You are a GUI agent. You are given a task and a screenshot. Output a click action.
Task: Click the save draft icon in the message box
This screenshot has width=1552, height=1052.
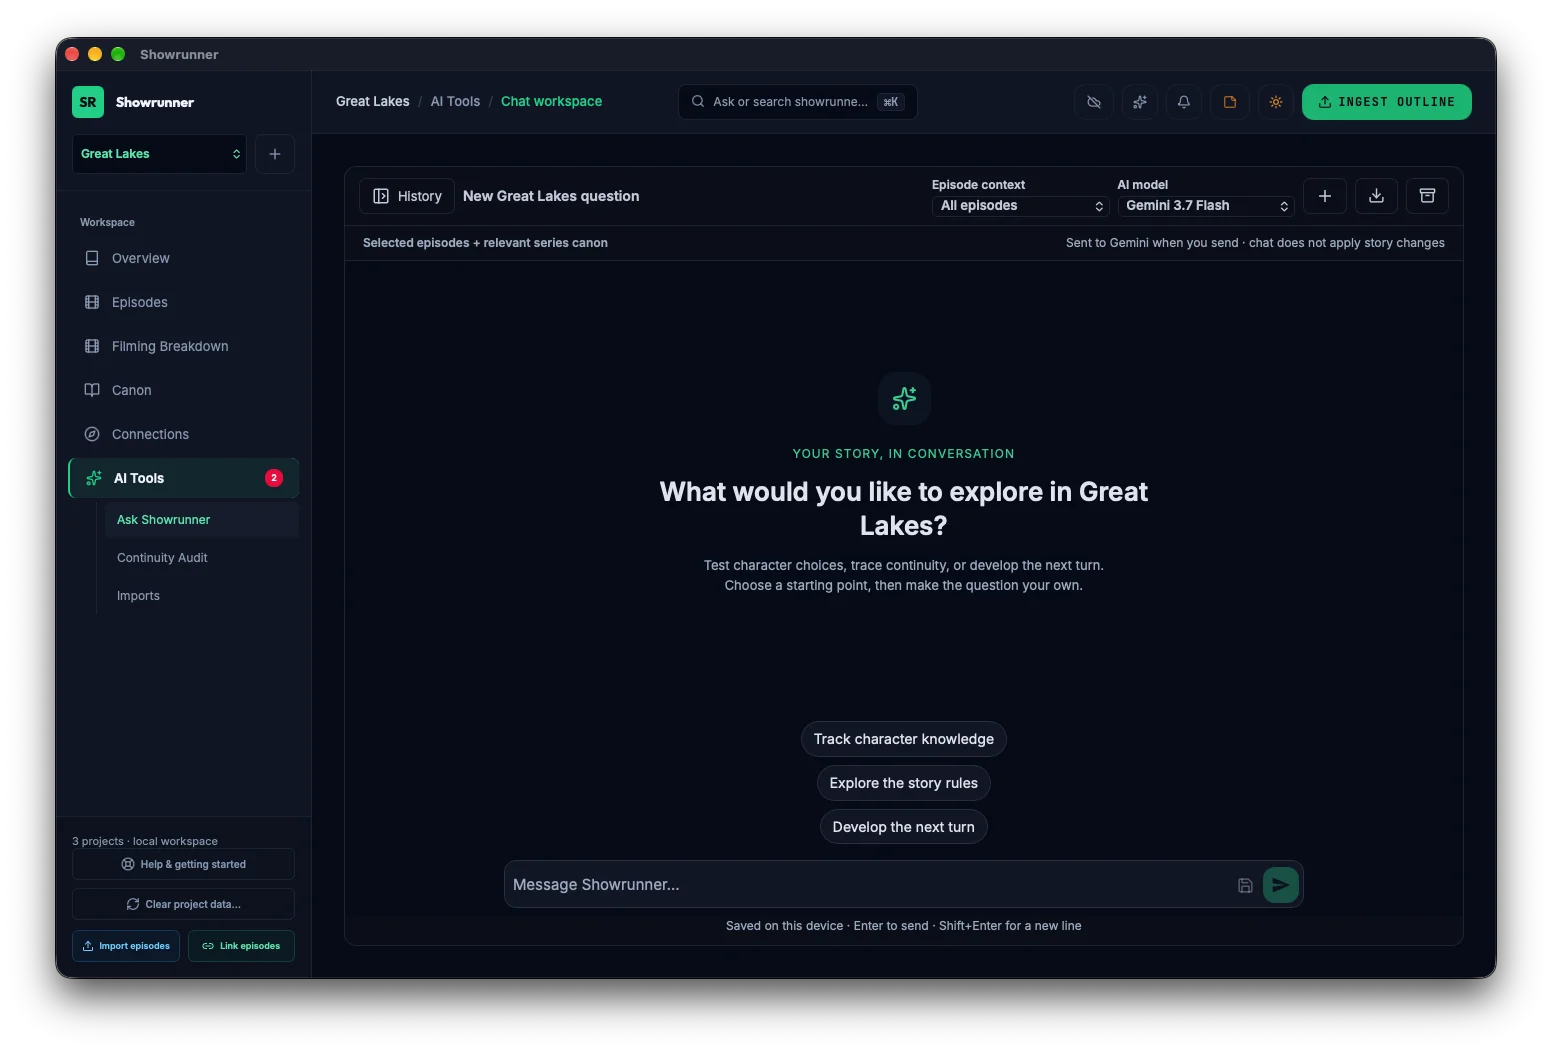[x=1245, y=885]
